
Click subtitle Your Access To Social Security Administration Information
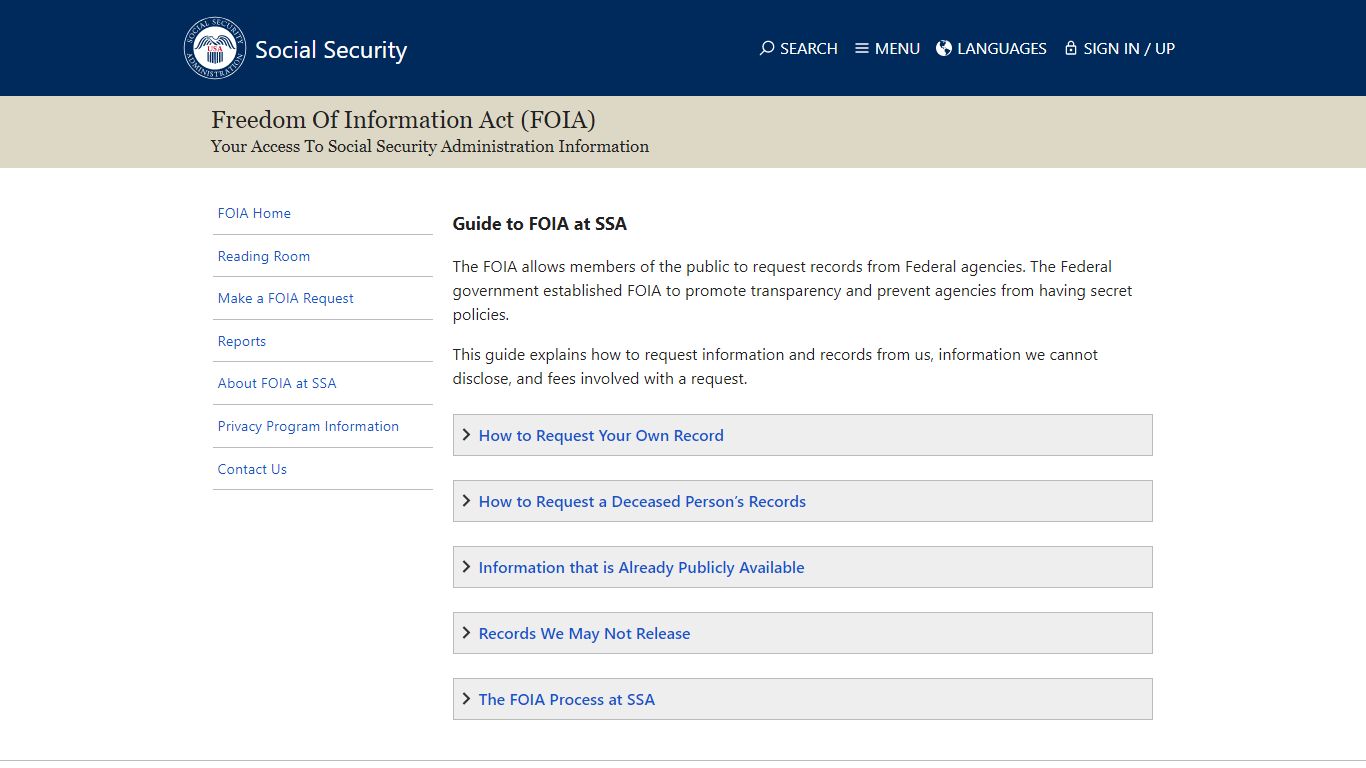click(x=430, y=147)
